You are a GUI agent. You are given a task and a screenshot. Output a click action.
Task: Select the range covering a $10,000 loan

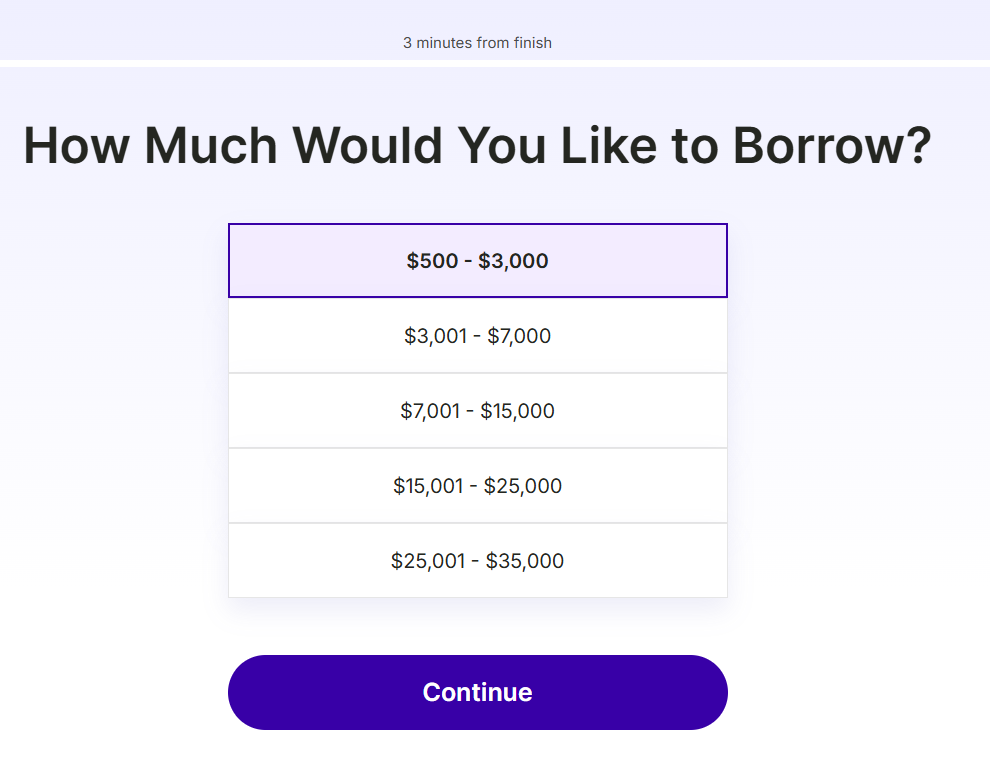pos(477,411)
